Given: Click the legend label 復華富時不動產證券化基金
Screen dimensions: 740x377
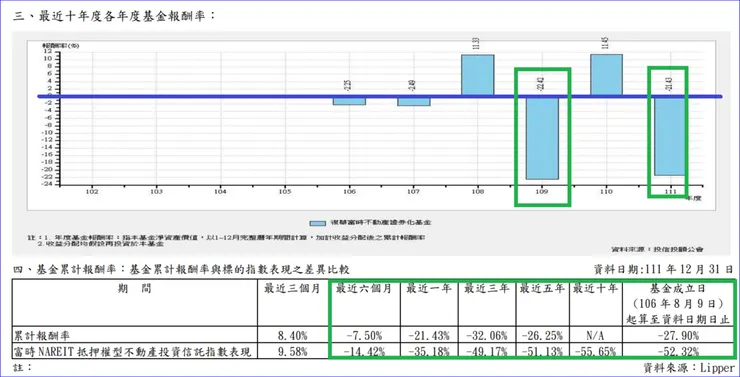Looking at the screenshot, I should (x=380, y=223).
